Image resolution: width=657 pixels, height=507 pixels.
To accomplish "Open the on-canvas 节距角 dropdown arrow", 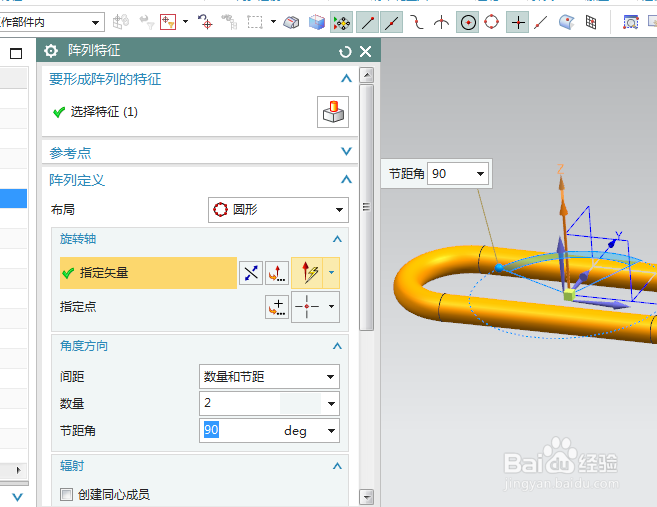I will [480, 173].
